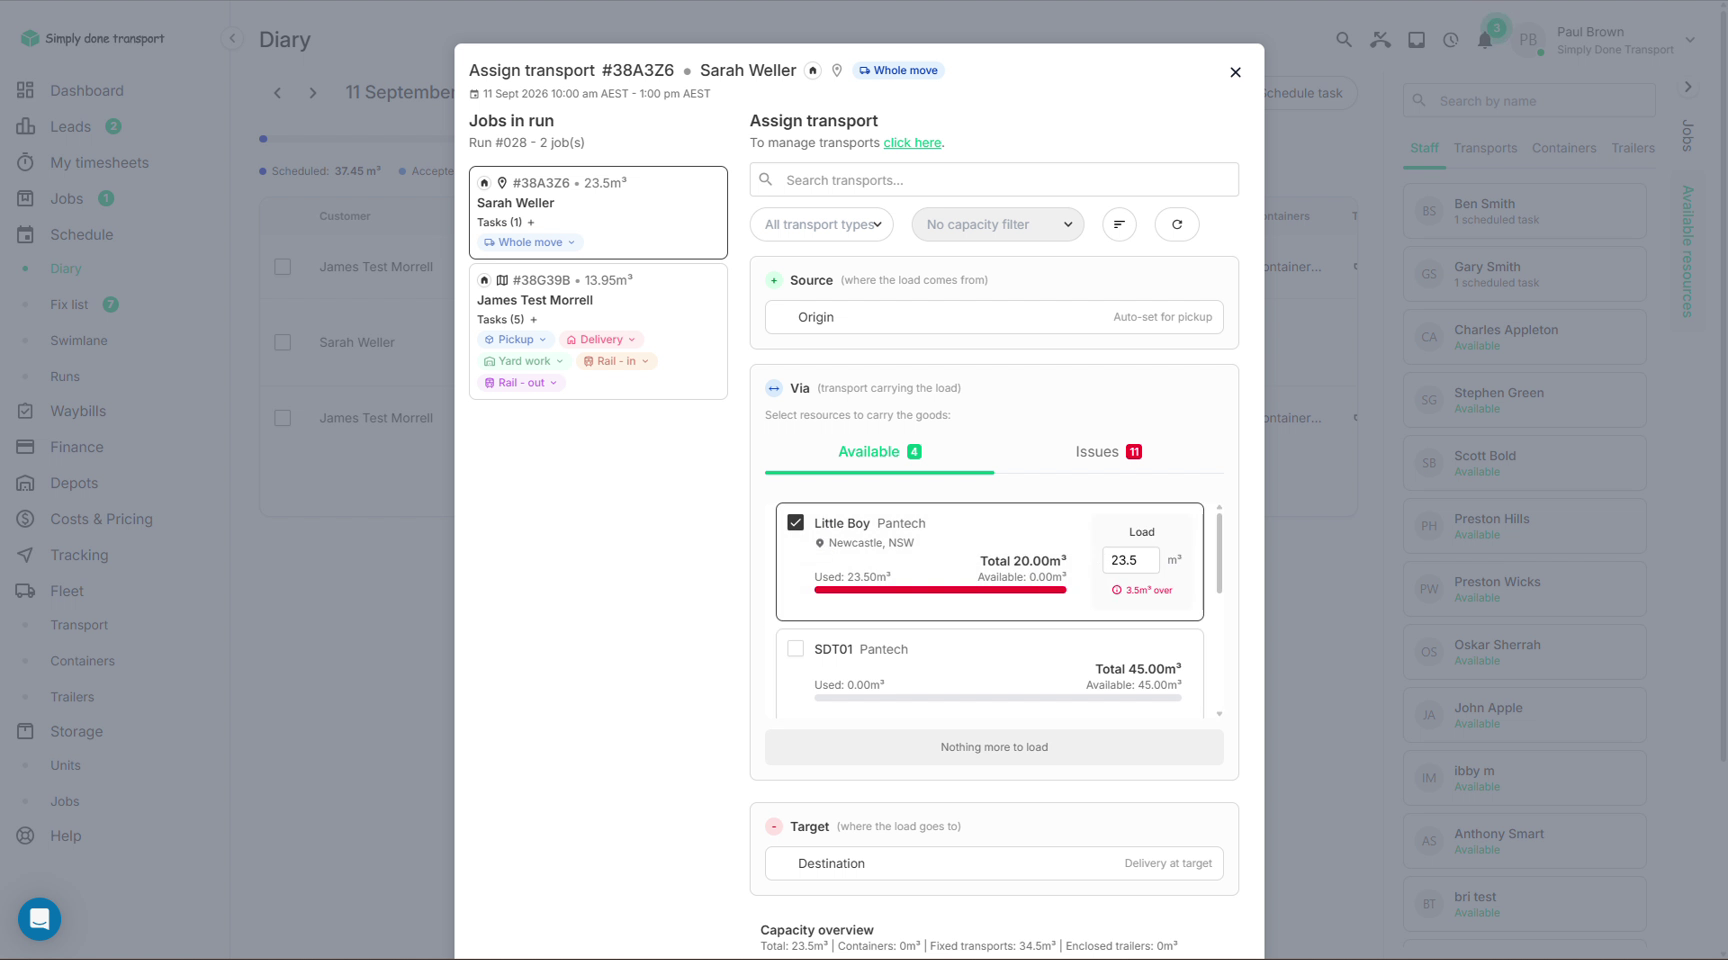Open Finance card icon in sidebar
Screen dimensions: 1728x960
tap(25, 447)
